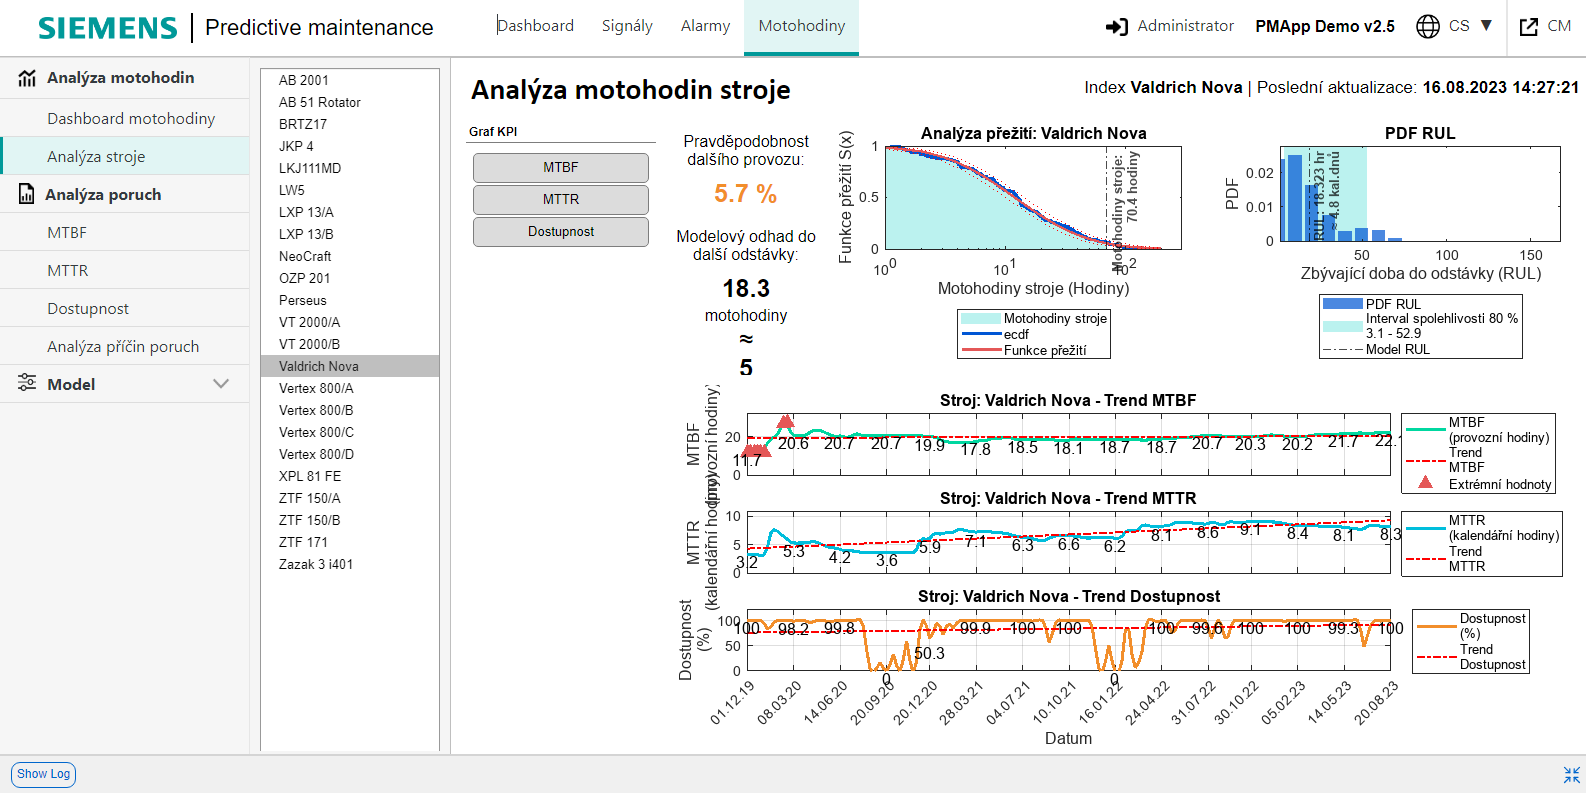Viewport: 1586px width, 793px height.
Task: Click the Model sliders icon
Action: (x=27, y=383)
